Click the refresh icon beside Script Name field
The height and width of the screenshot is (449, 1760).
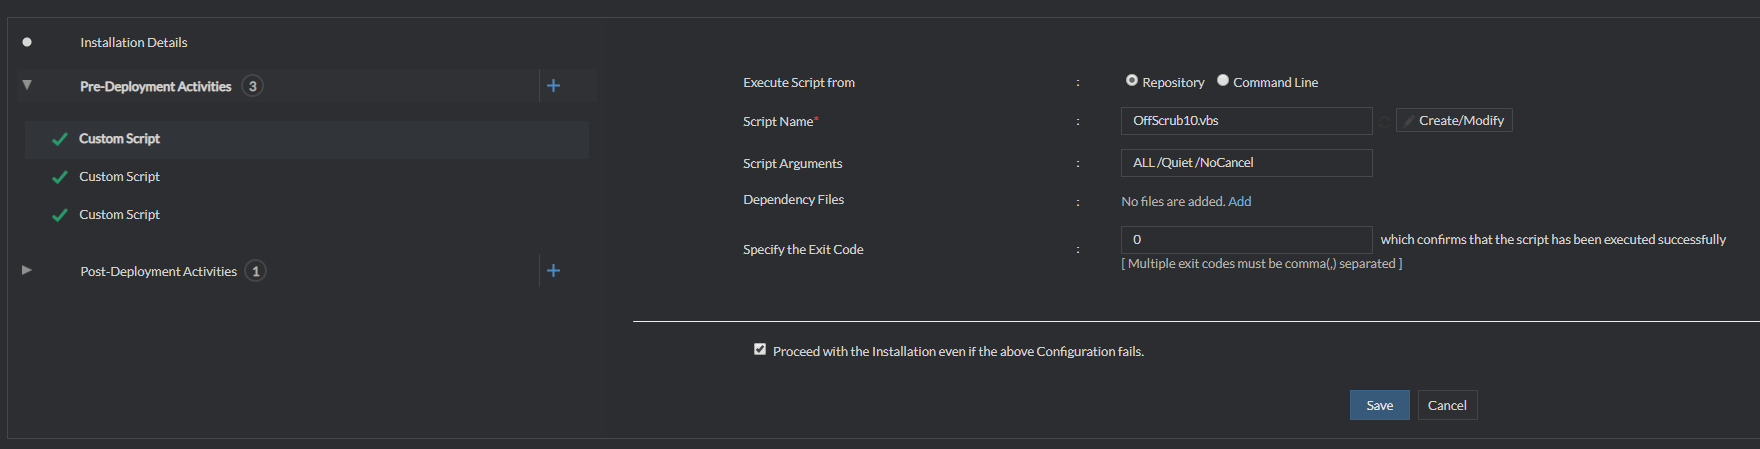pos(1384,121)
